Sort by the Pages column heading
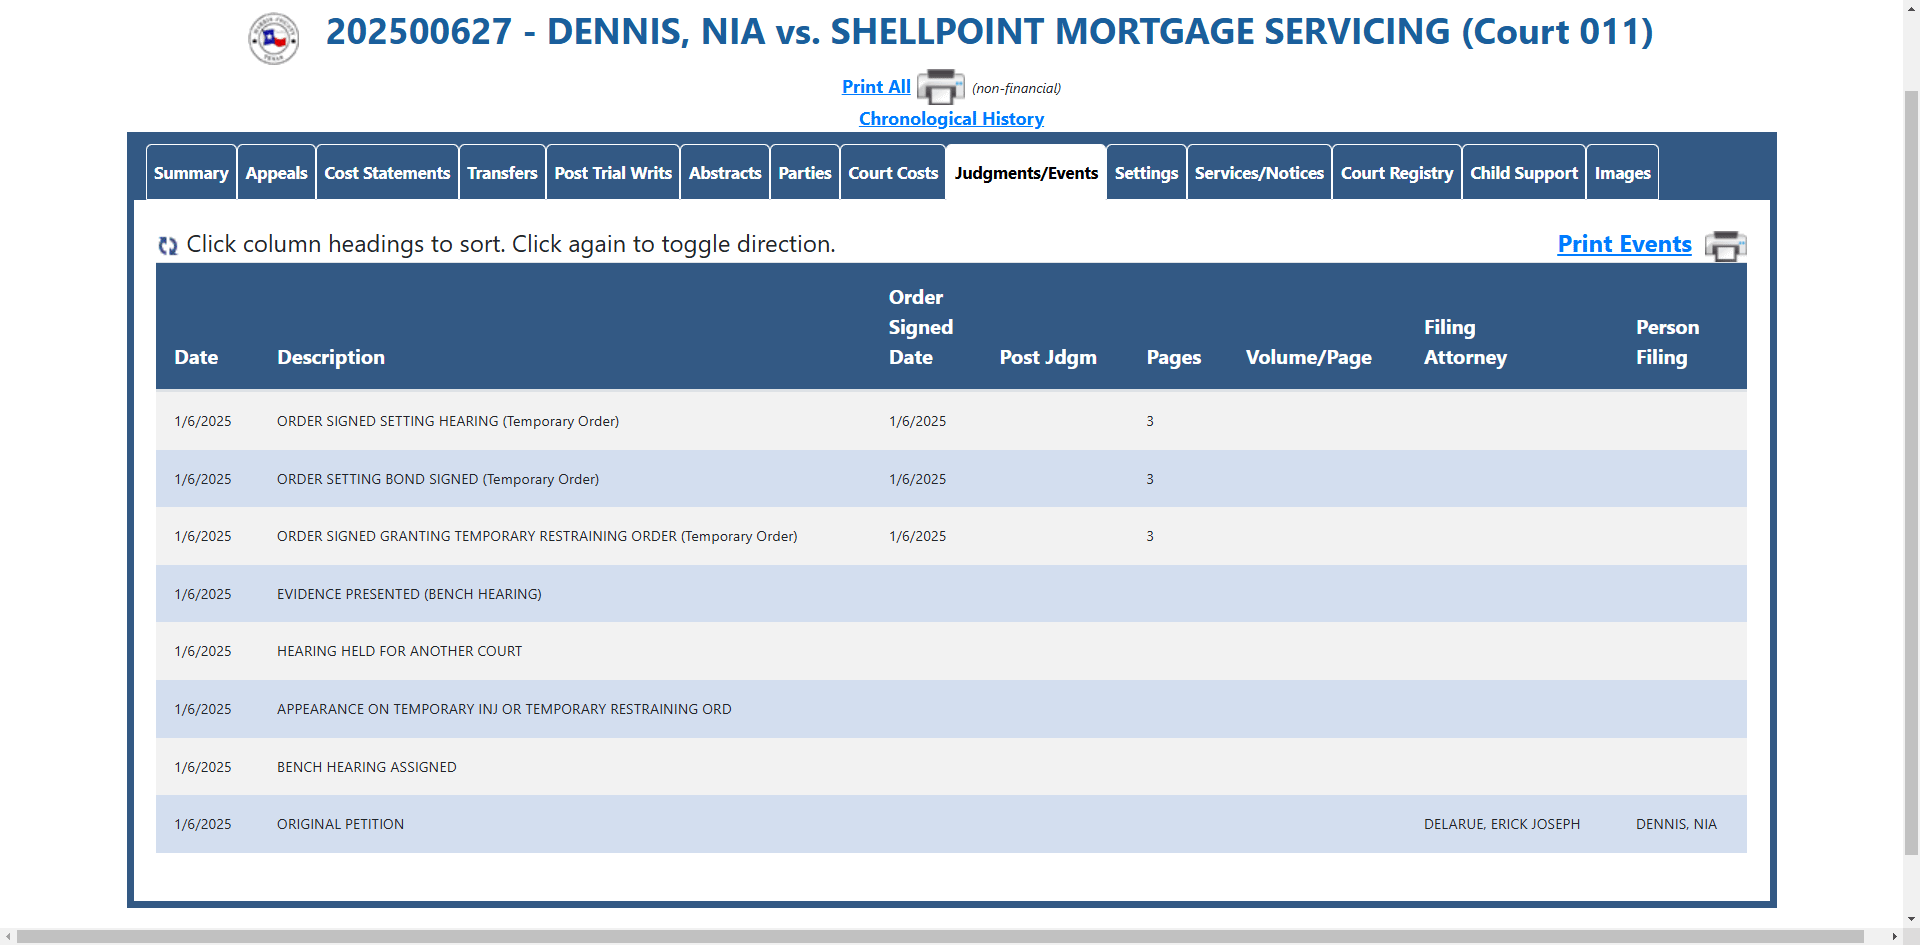The height and width of the screenshot is (945, 1920). pos(1174,357)
